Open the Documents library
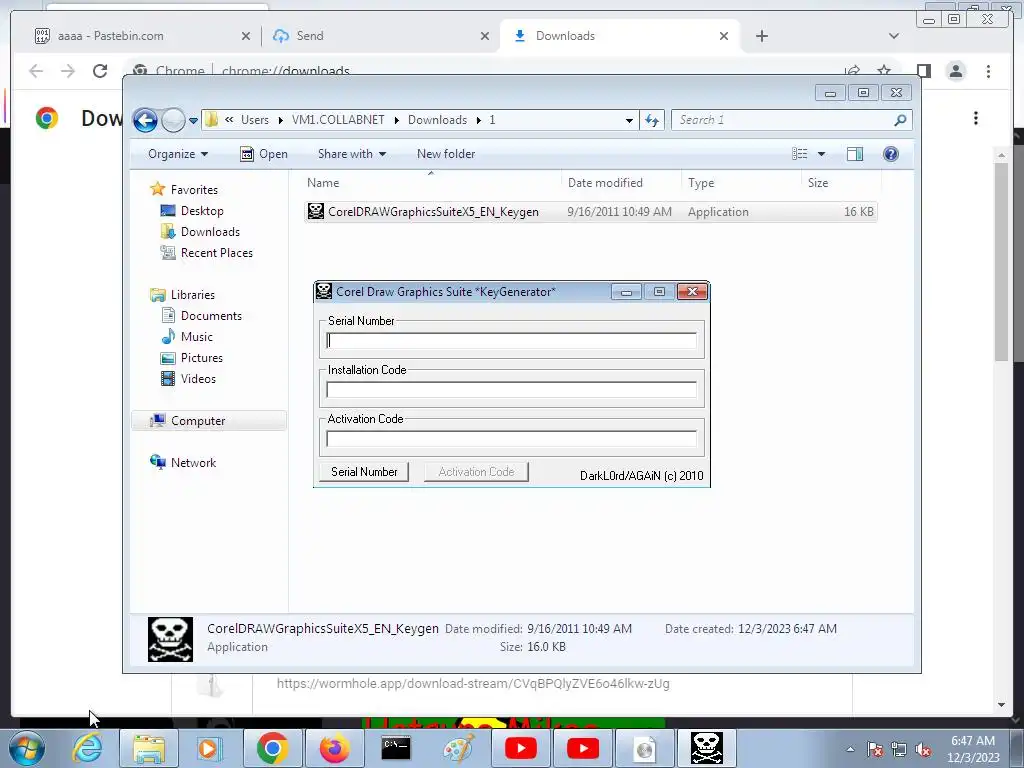1024x768 pixels. [x=211, y=316]
